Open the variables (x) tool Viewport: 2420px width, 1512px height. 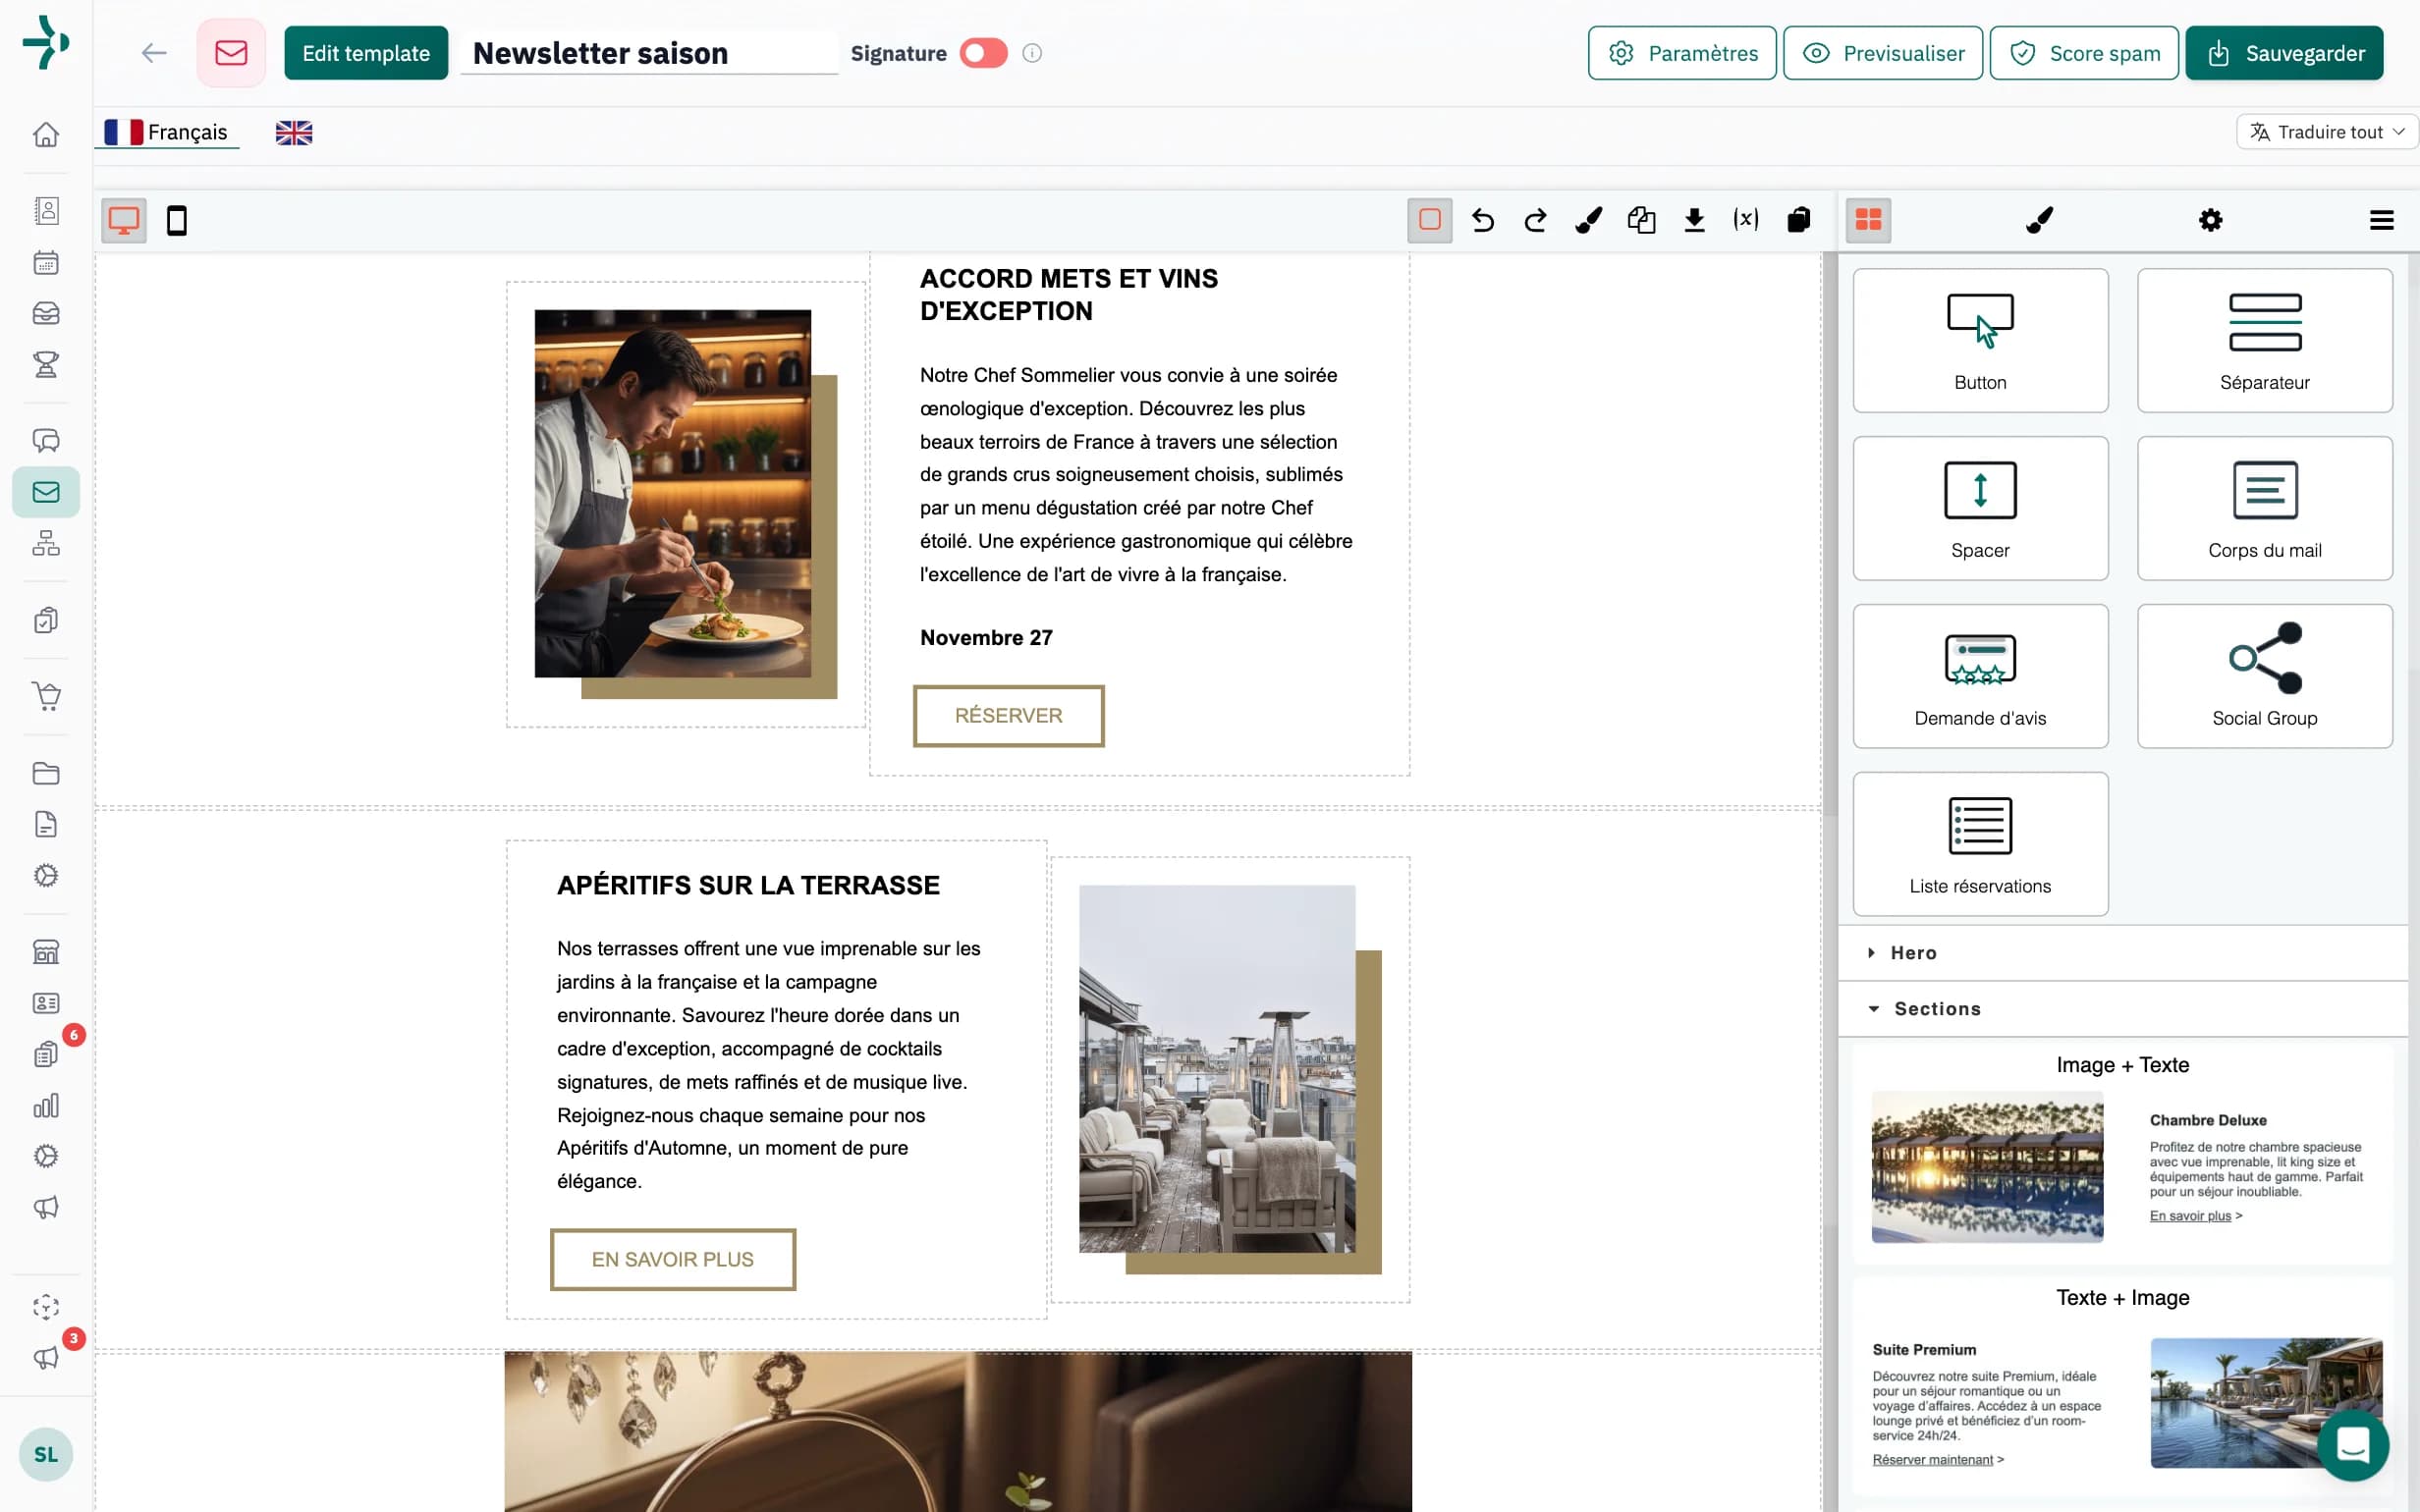point(1745,220)
